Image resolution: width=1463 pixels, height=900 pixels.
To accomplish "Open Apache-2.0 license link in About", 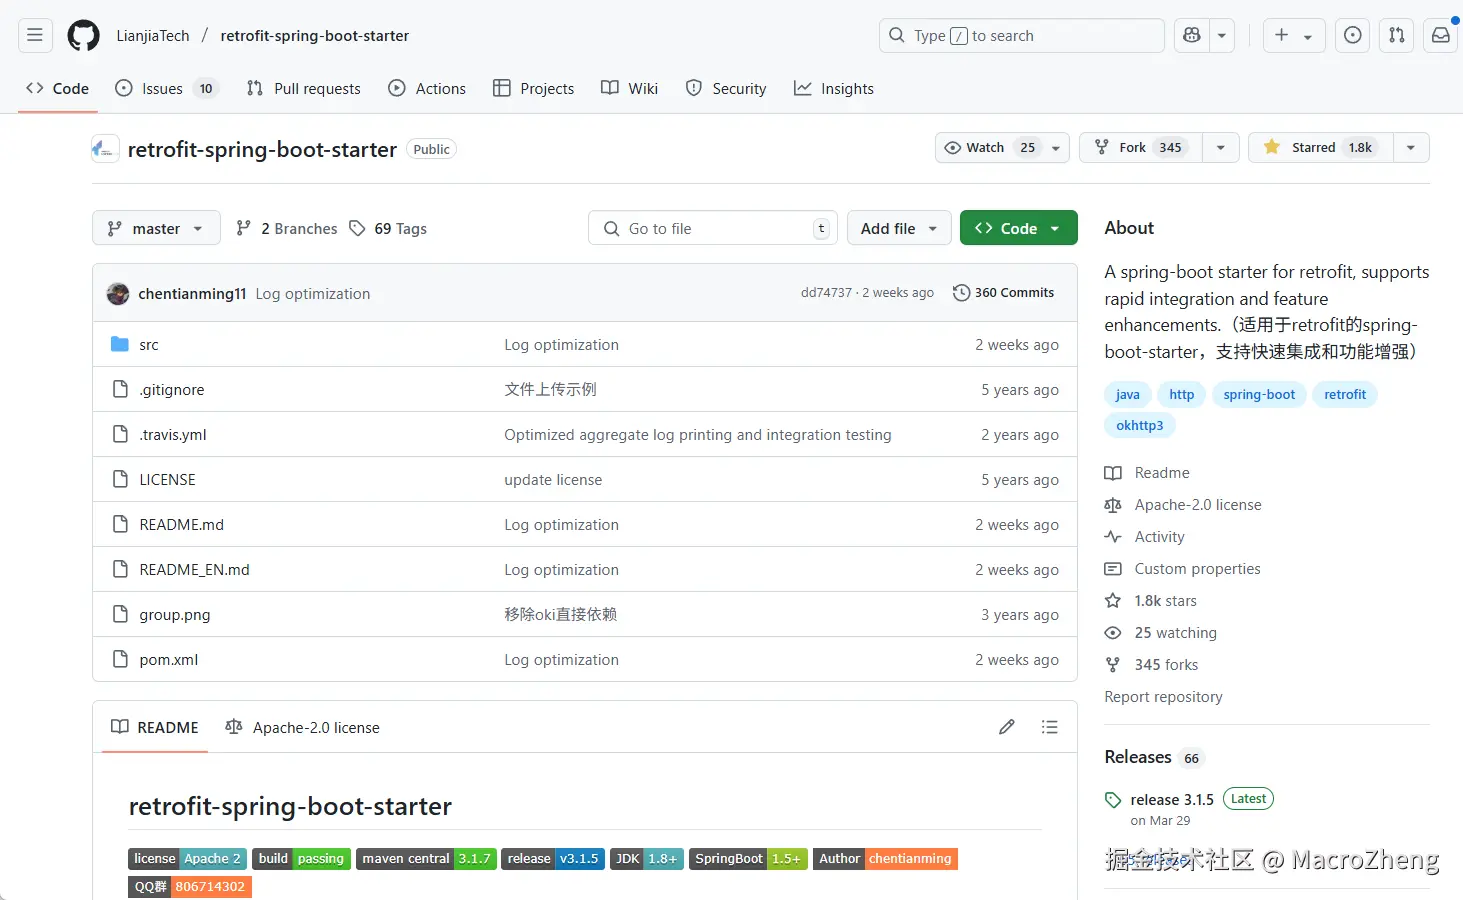I will click(x=1184, y=504).
